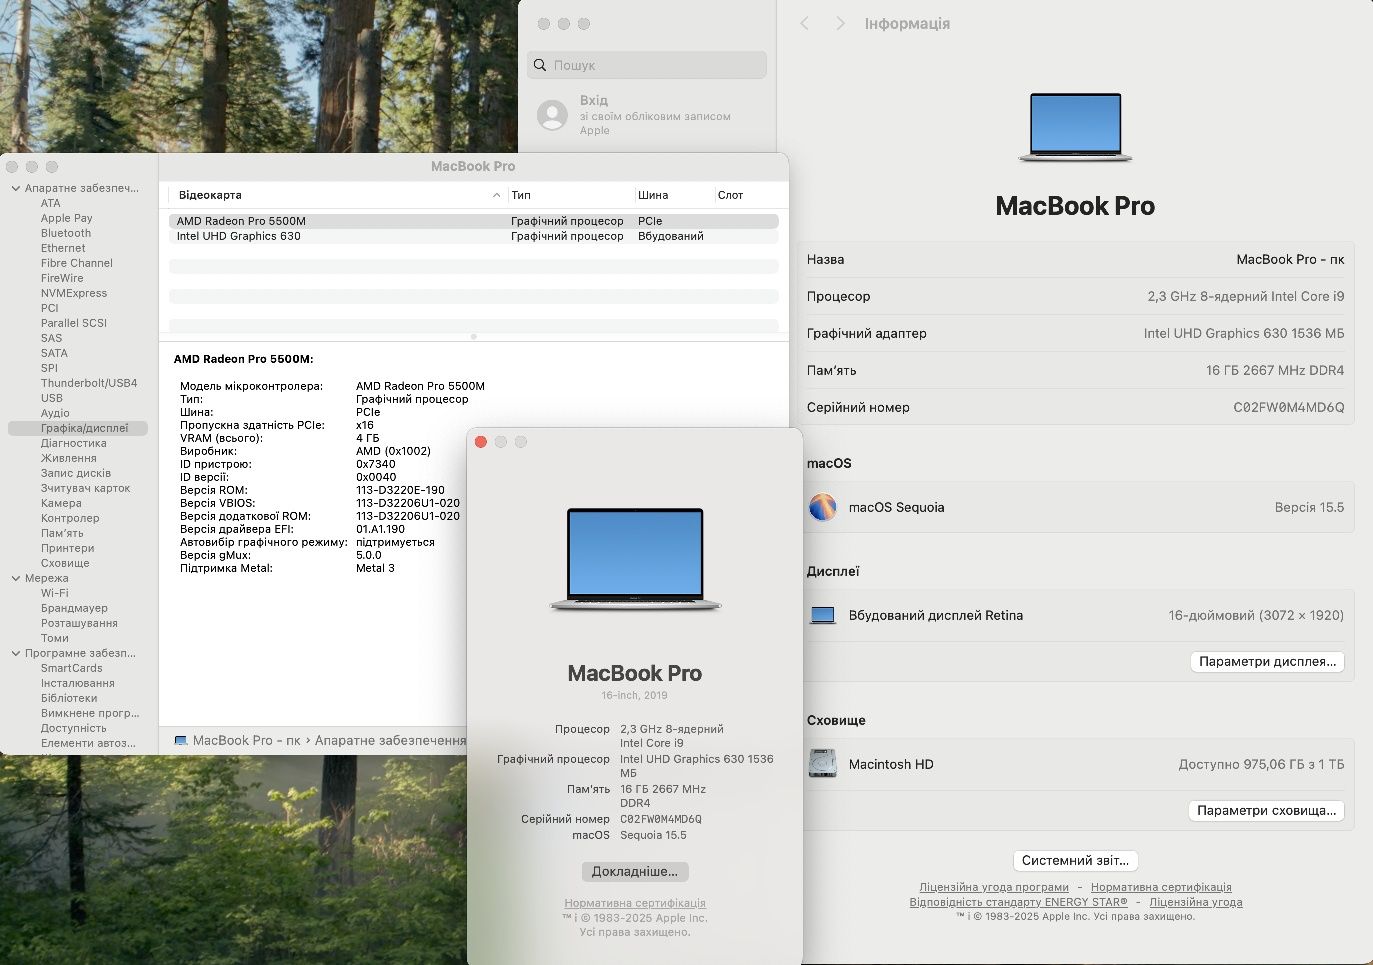Sort by the Відеокарта column arrow
1373x965 pixels.
(x=496, y=195)
